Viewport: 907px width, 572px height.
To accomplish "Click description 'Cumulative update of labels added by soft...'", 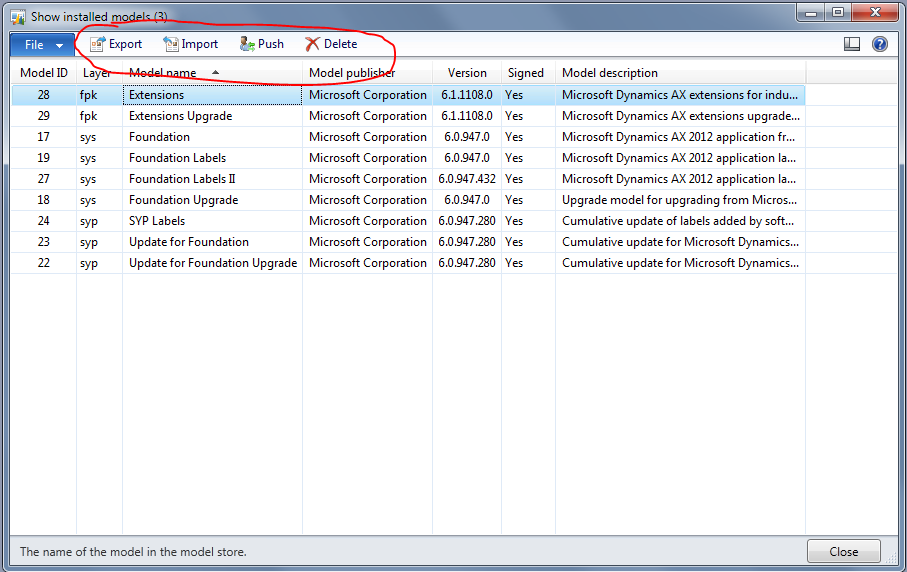I will point(680,221).
